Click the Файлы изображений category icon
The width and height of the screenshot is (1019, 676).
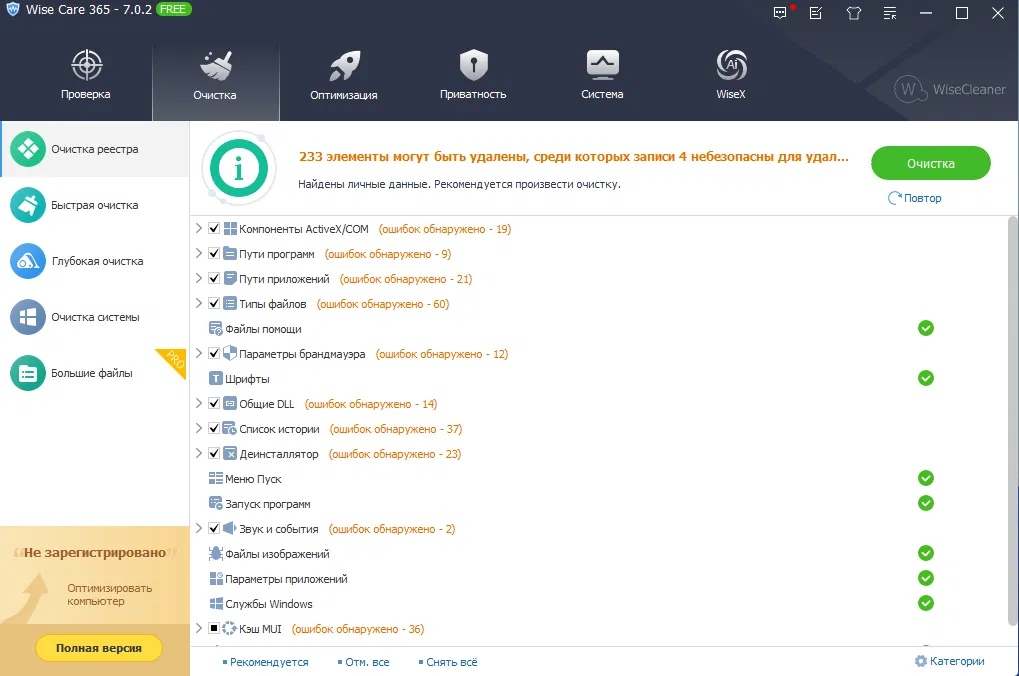point(216,553)
